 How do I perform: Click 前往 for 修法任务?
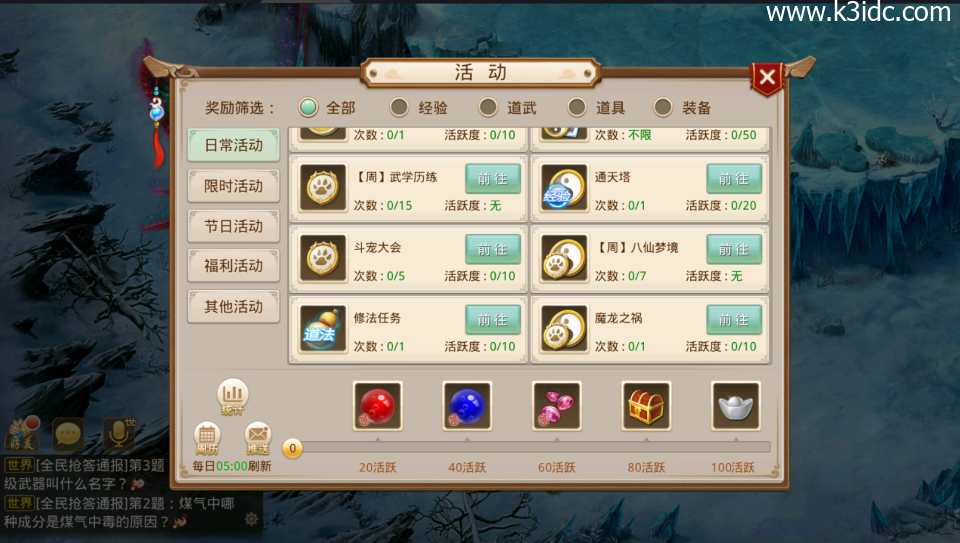(493, 320)
